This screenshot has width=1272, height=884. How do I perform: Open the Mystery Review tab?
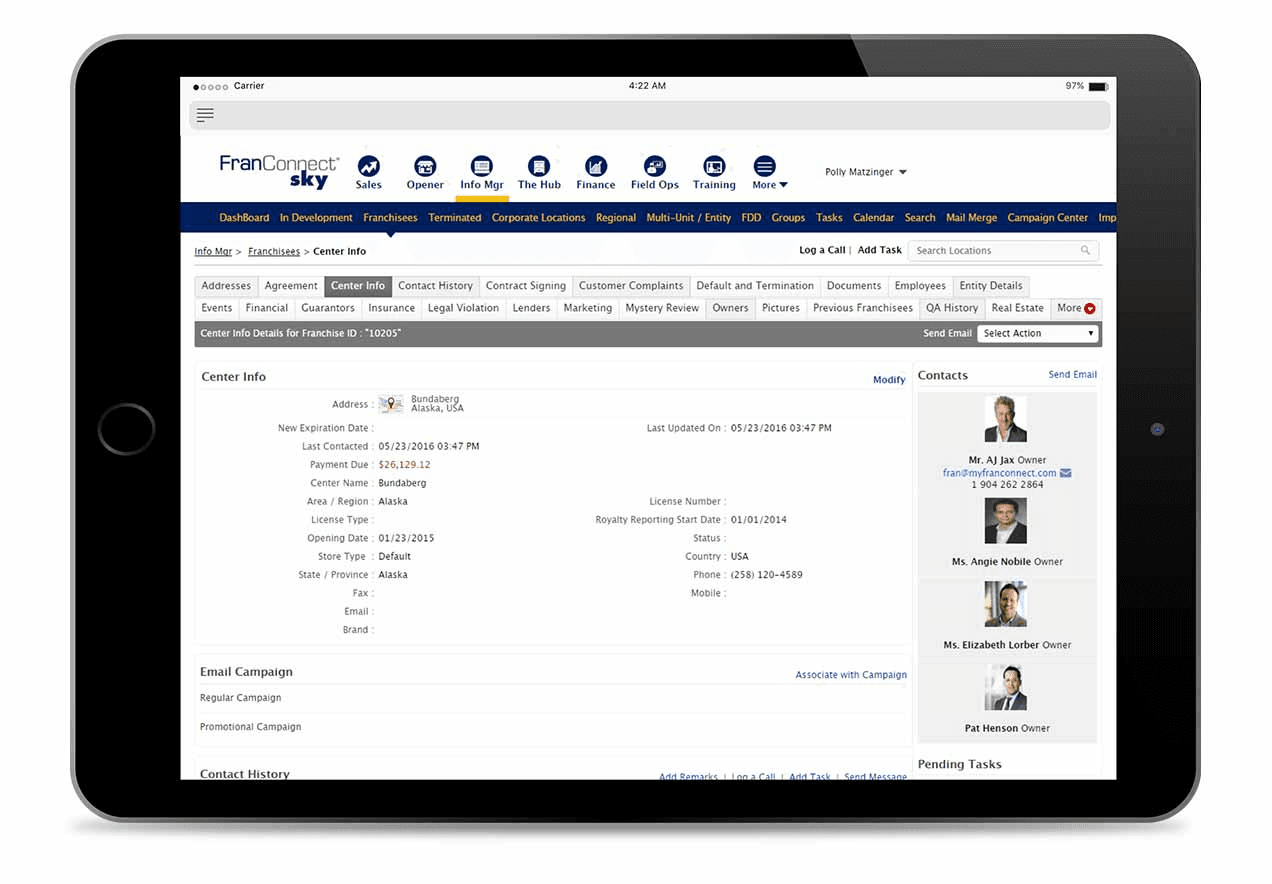(662, 308)
